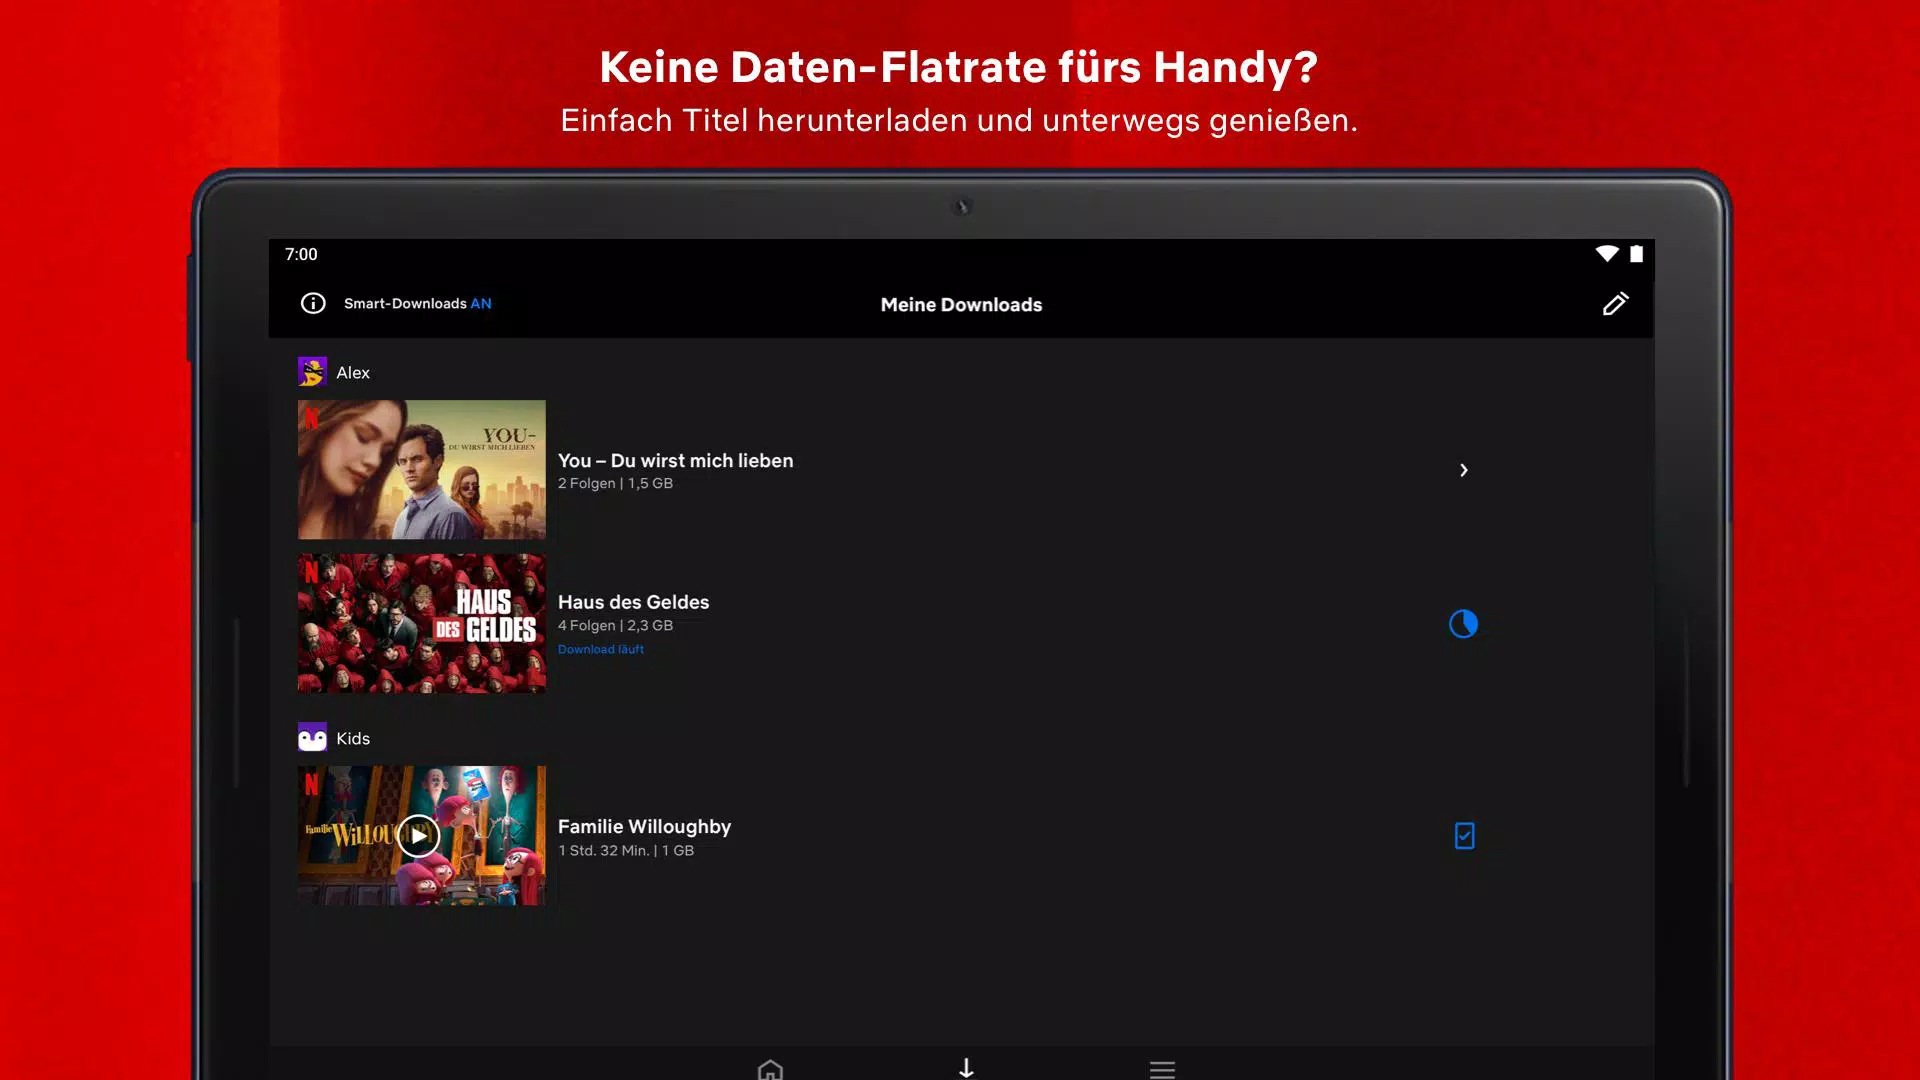Select the Haus des Geldes title
This screenshot has height=1080, width=1920.
[633, 602]
